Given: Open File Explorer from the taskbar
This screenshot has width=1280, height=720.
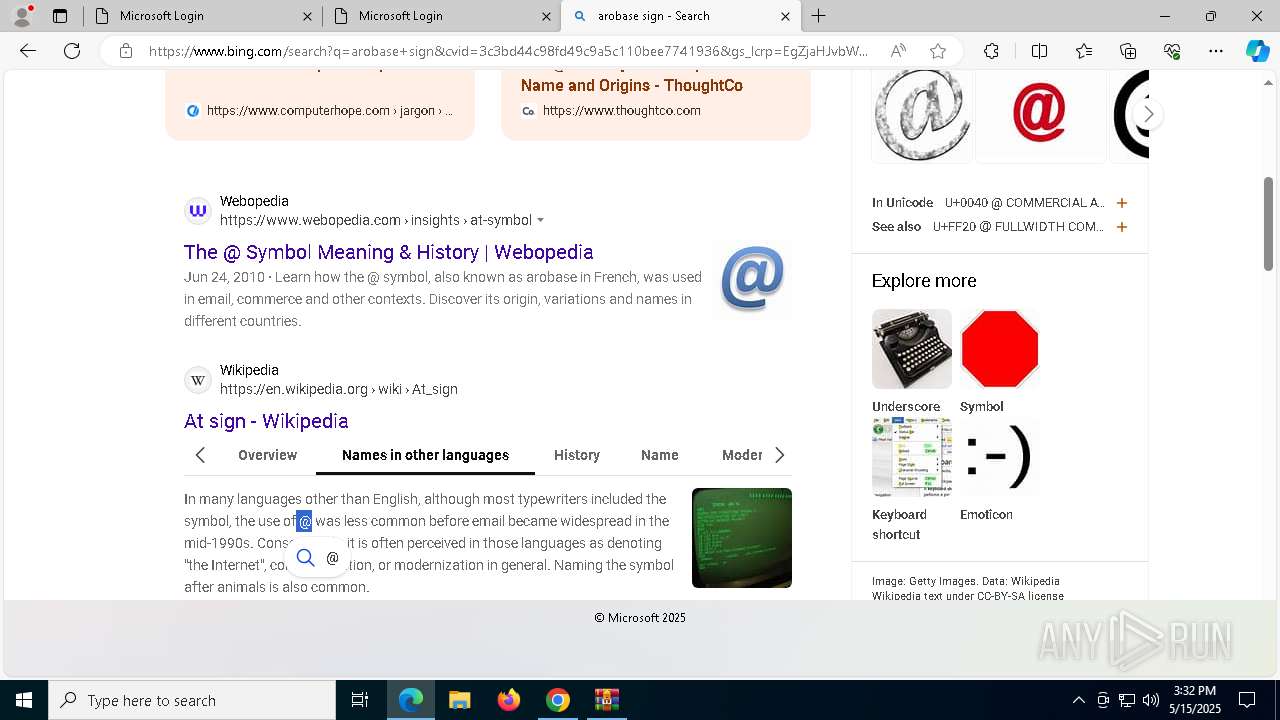Looking at the screenshot, I should click(x=459, y=700).
